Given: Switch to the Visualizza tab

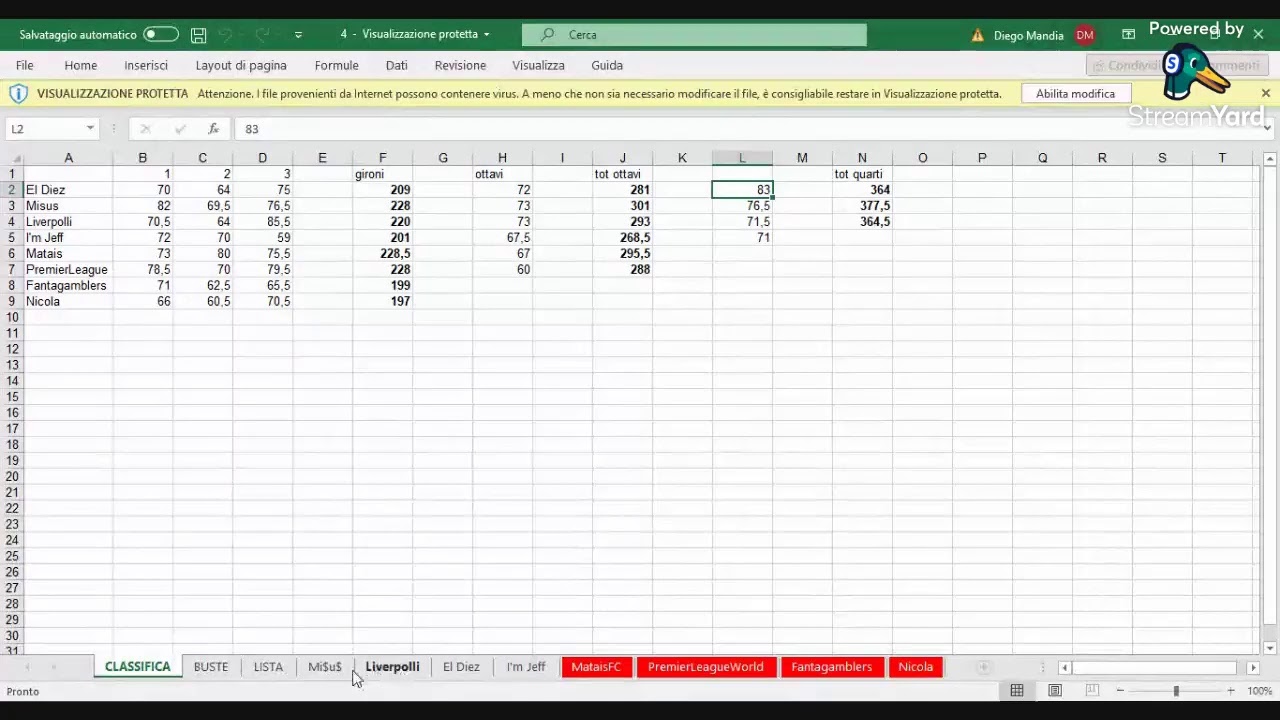Looking at the screenshot, I should 538,65.
